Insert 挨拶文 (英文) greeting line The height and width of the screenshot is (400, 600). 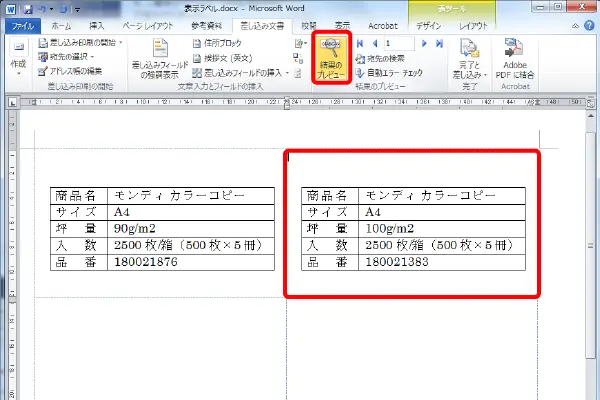[x=222, y=58]
